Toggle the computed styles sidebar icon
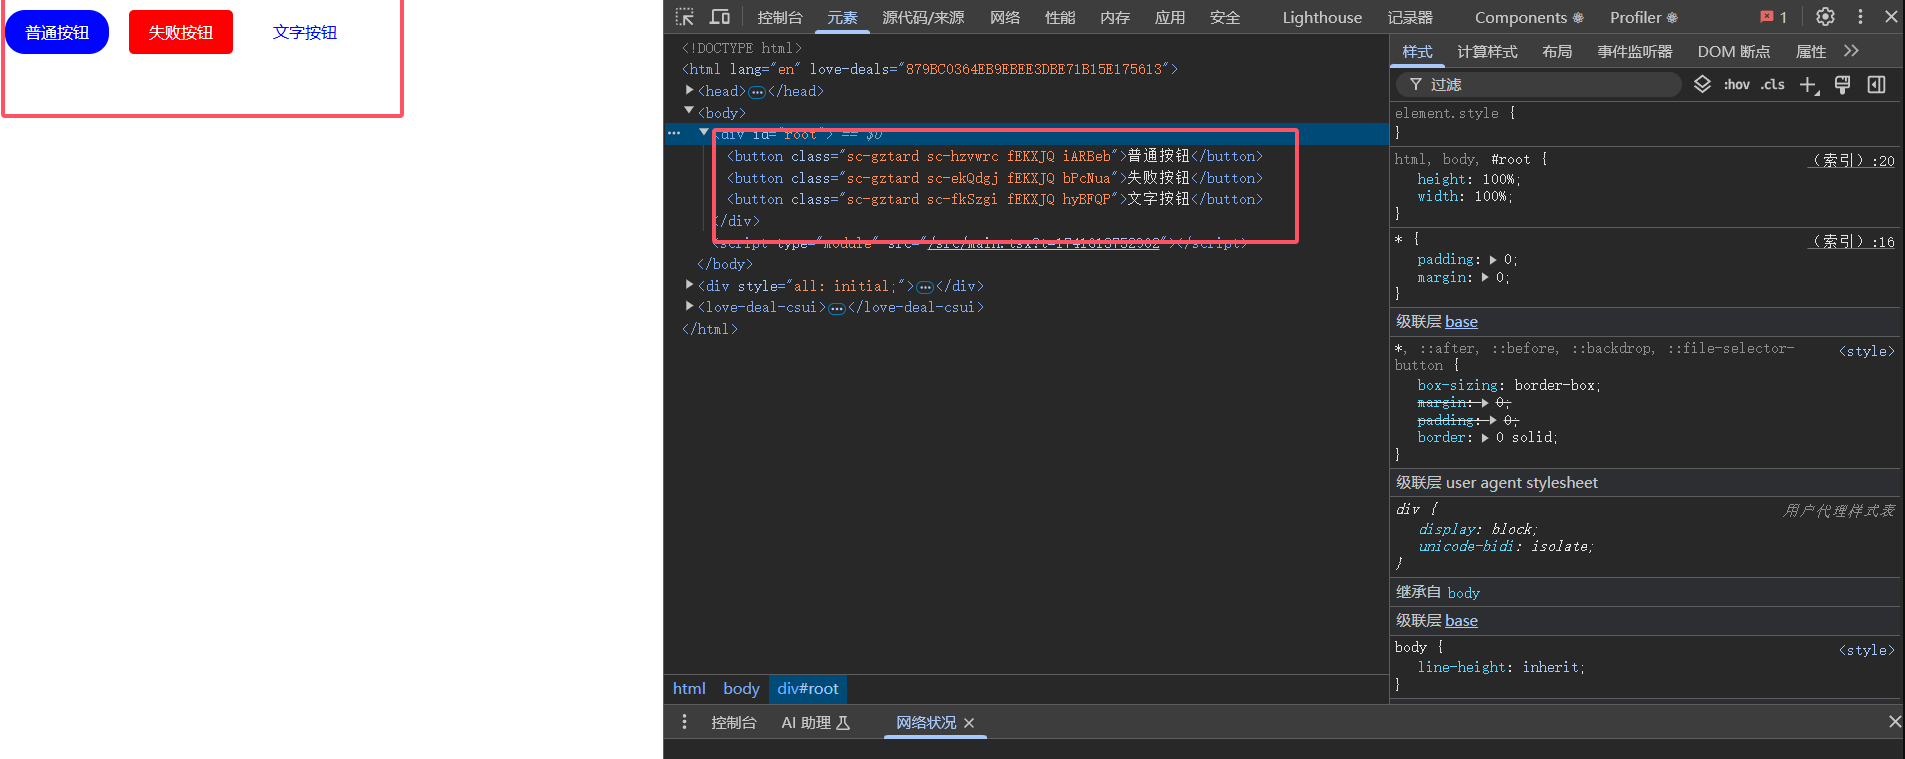The height and width of the screenshot is (759, 1905). pyautogui.click(x=1876, y=85)
